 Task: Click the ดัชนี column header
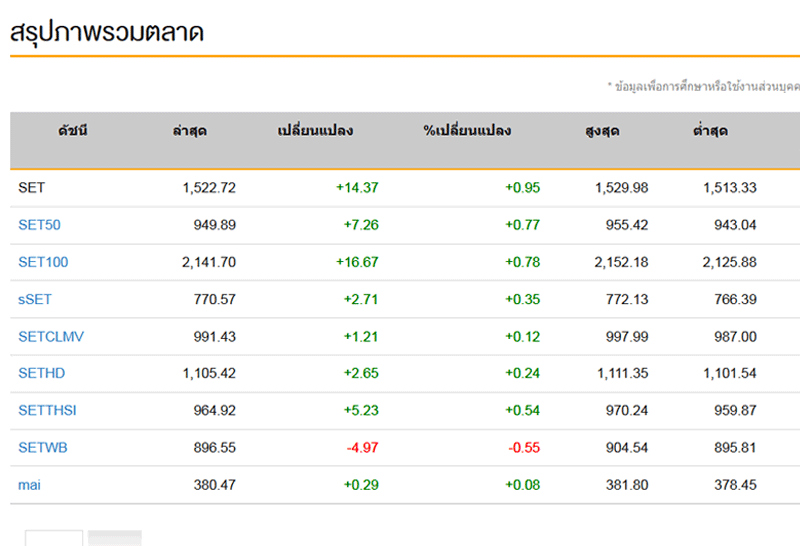point(72,131)
